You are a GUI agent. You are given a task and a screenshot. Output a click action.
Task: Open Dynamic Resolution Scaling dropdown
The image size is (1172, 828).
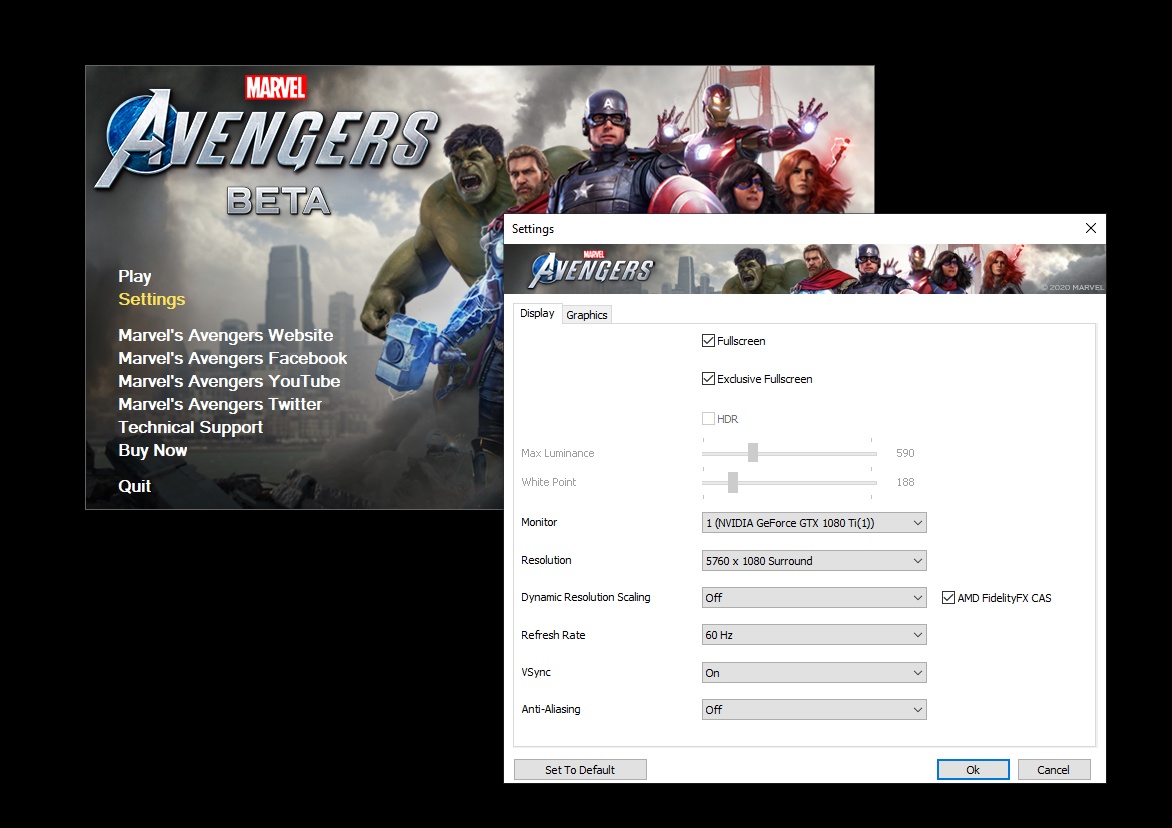pyautogui.click(x=814, y=598)
